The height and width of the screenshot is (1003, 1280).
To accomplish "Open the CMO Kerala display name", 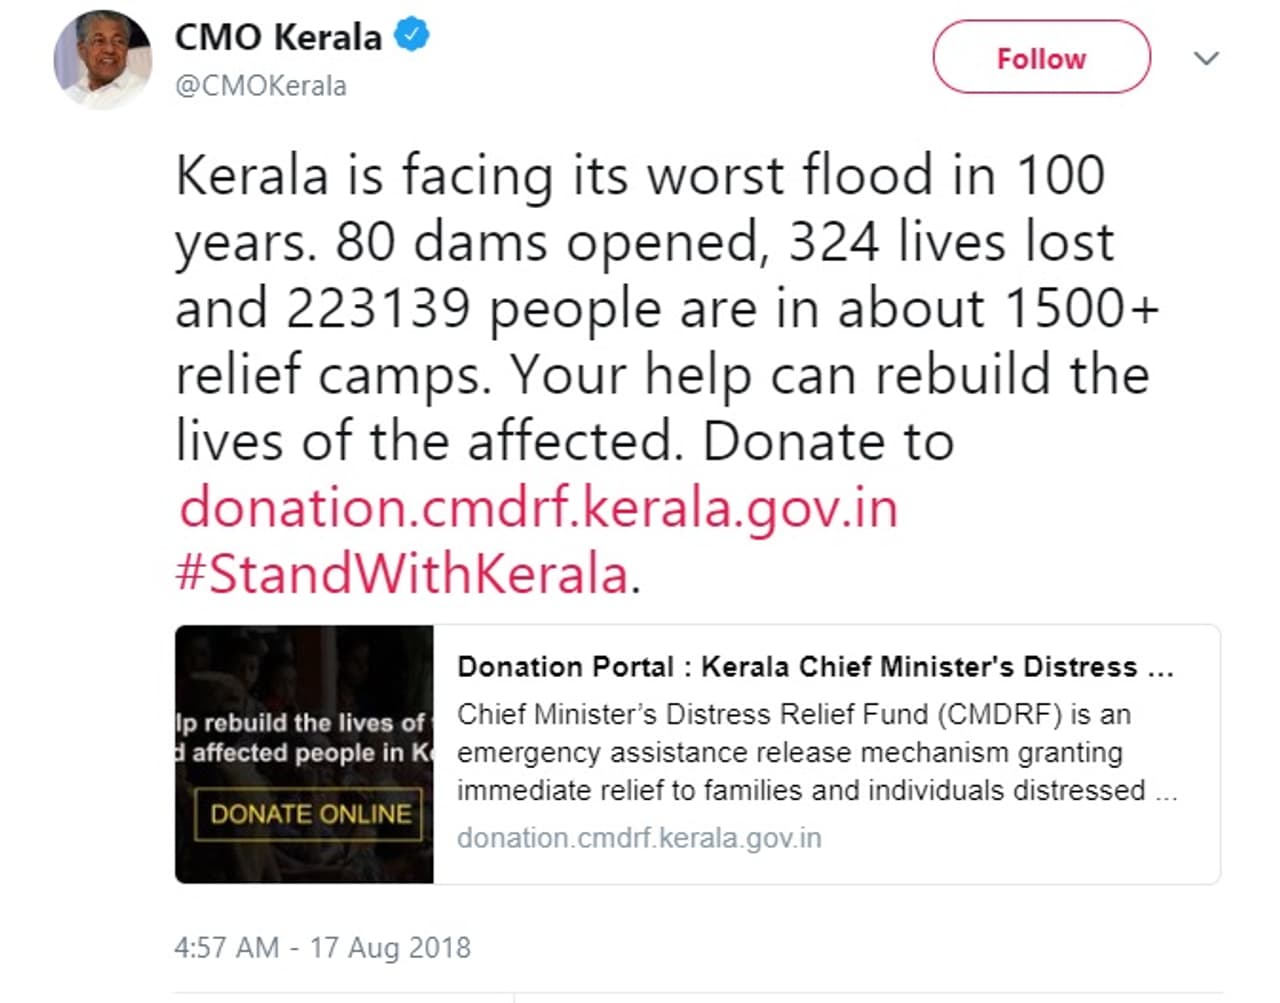I will pyautogui.click(x=278, y=38).
